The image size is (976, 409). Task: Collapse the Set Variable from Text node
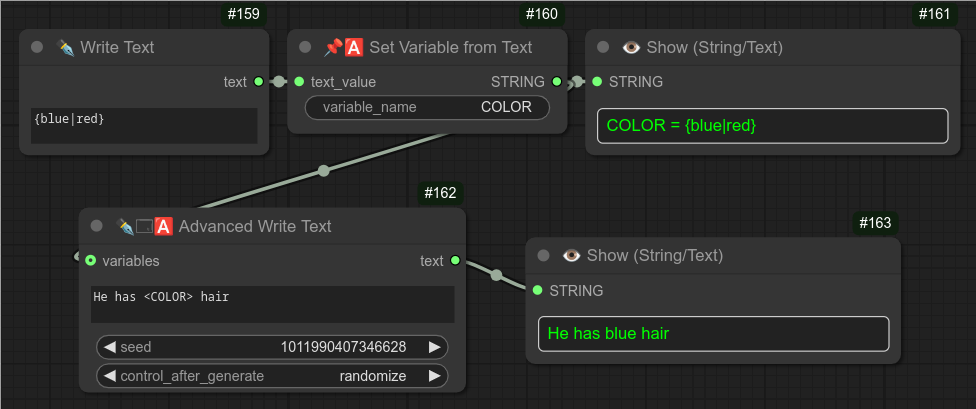305,47
